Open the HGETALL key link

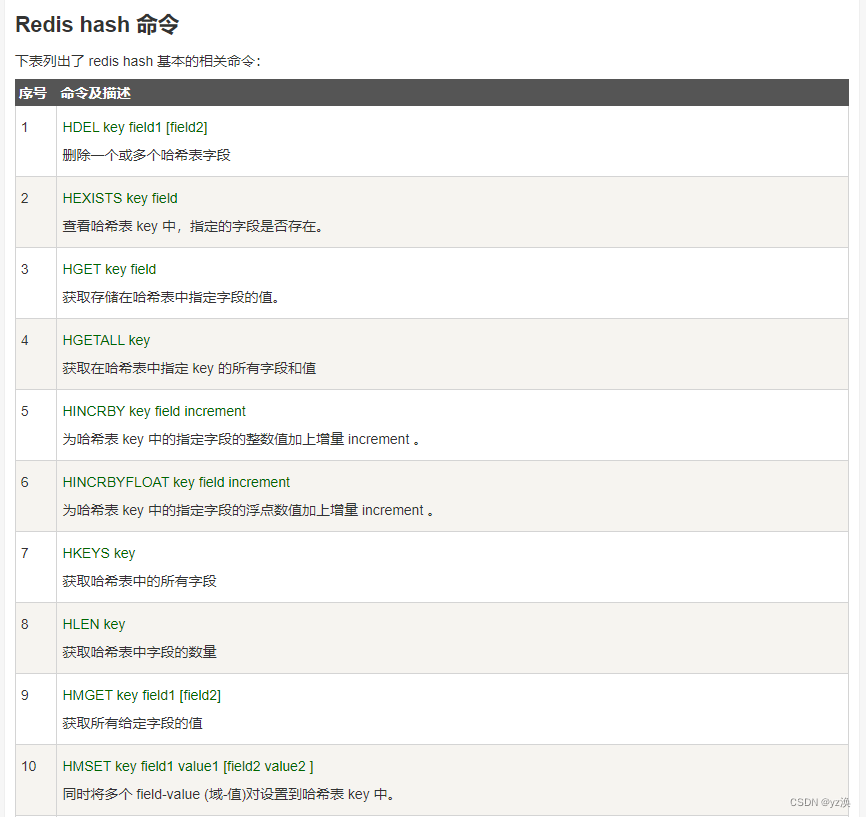tap(106, 340)
